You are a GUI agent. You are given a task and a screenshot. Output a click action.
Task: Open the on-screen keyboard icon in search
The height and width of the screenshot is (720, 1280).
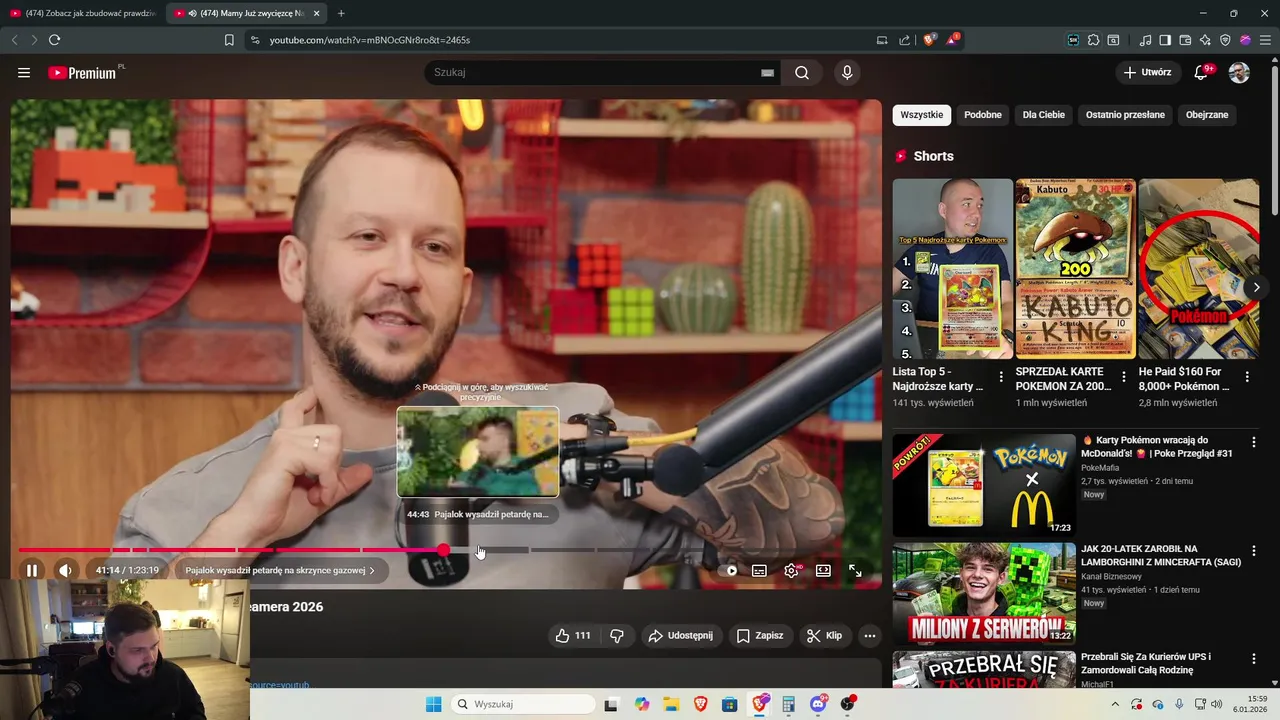(767, 73)
